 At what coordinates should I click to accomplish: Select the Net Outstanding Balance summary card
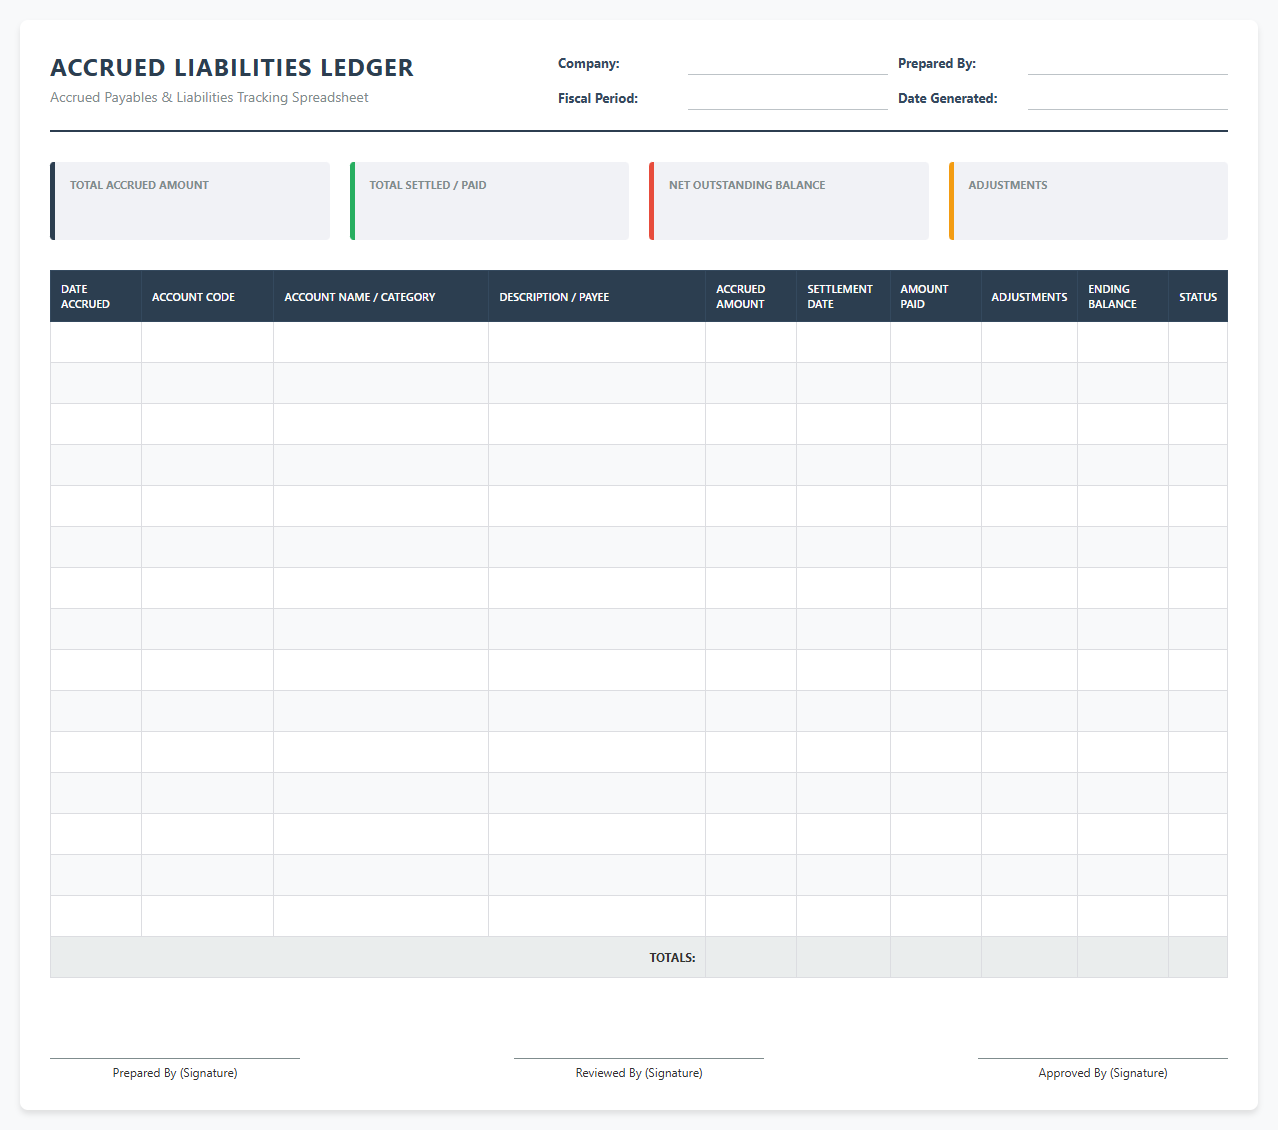coord(789,201)
